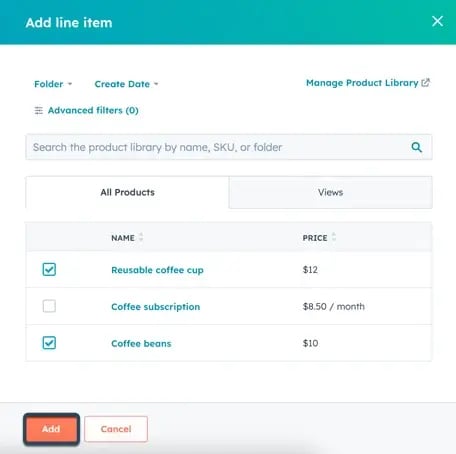
Task: Expand the Create Date filter dropdown
Action: pyautogui.click(x=126, y=84)
